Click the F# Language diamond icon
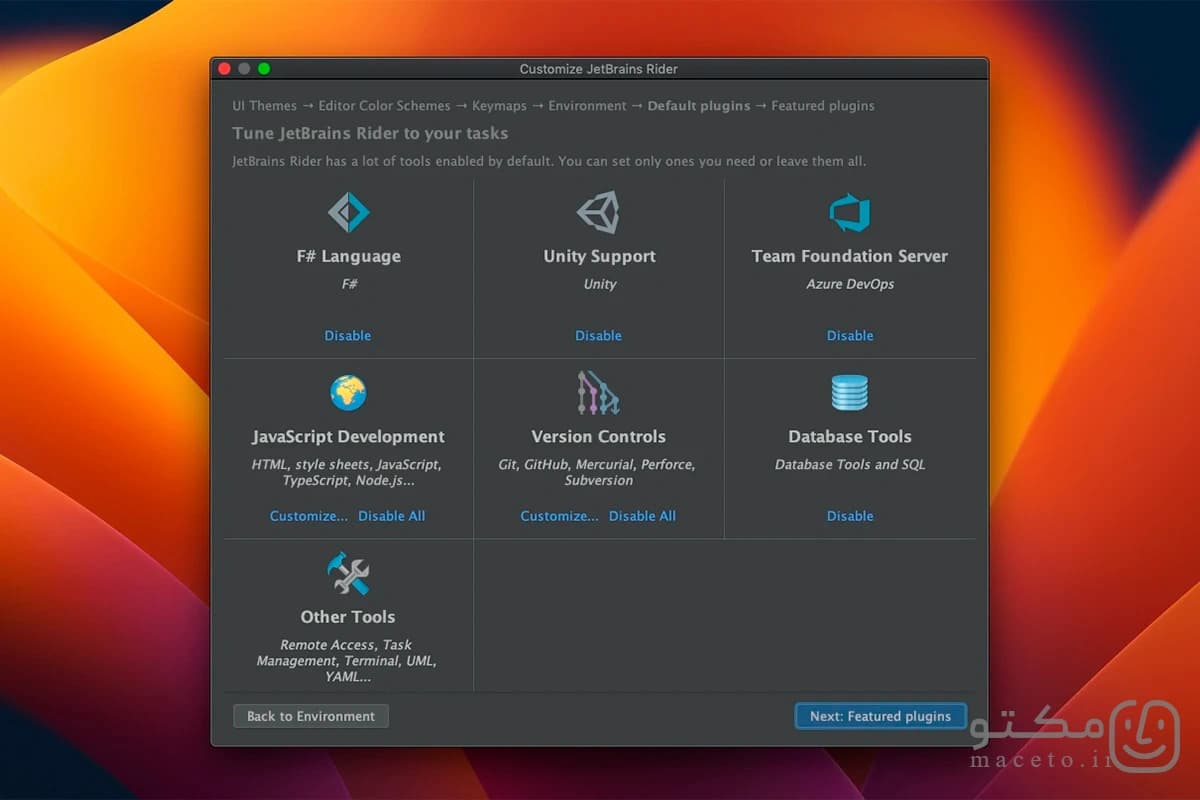Viewport: 1200px width, 800px height. 349,212
